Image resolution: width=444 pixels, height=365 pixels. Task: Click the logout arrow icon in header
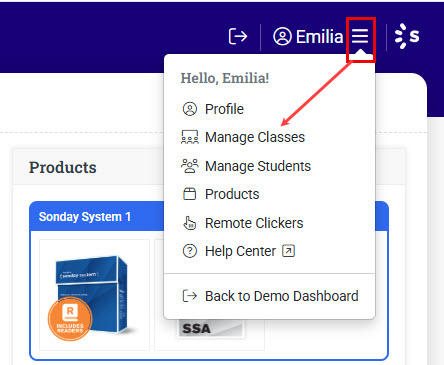[238, 36]
